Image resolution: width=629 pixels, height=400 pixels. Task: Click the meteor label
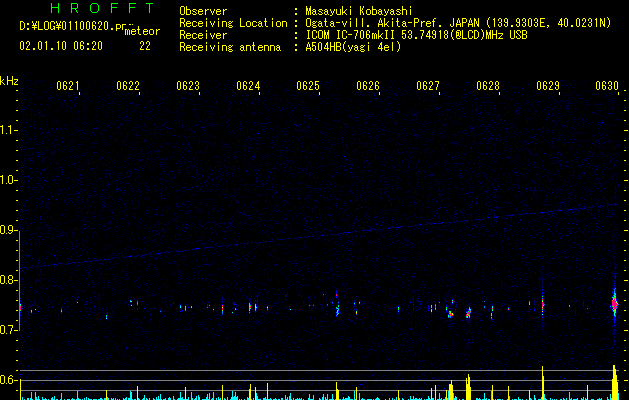142,31
